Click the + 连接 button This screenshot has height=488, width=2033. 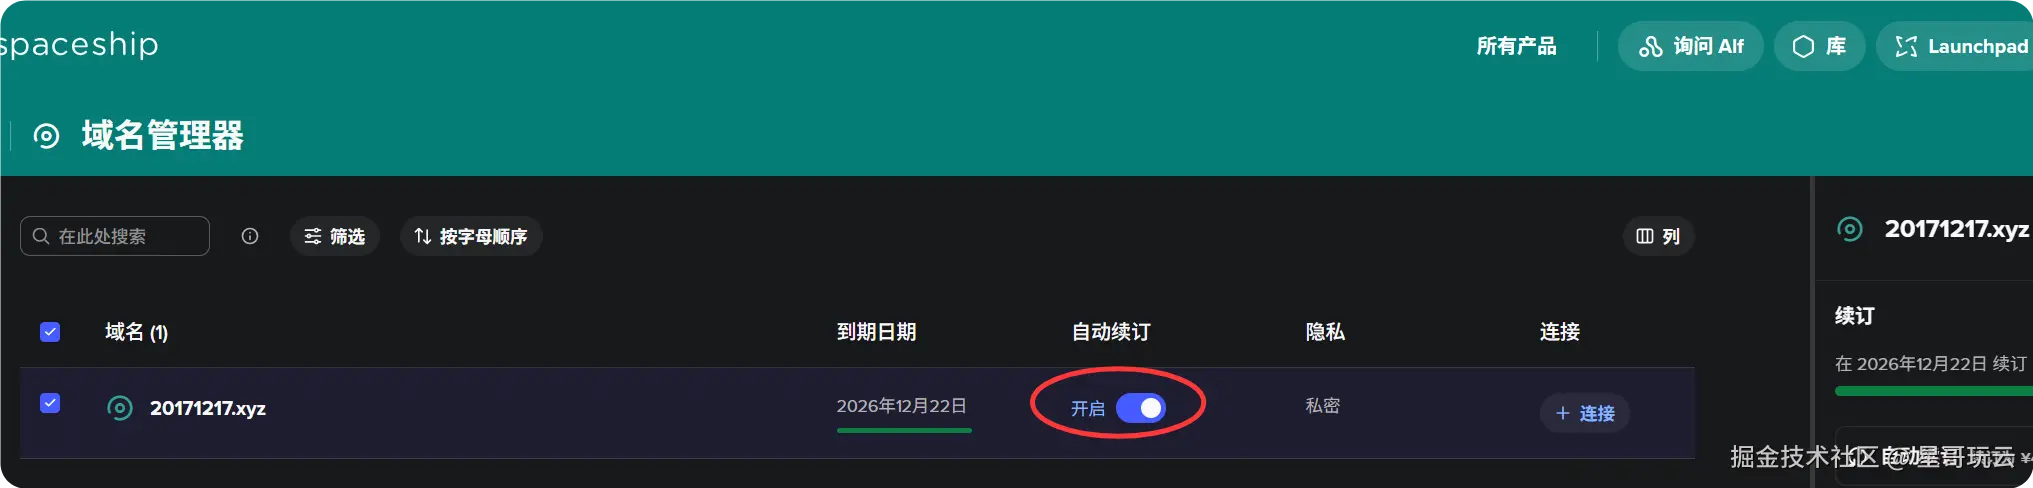[1585, 413]
